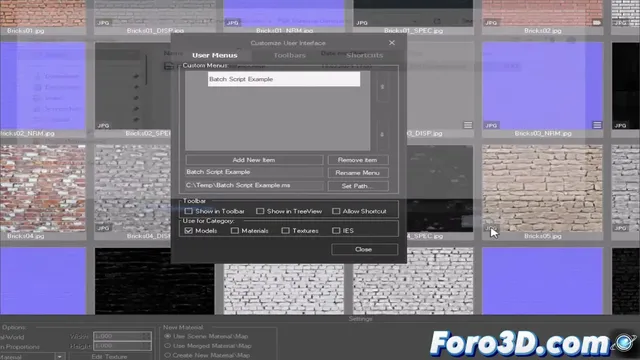Screen dimensions: 640x360
Task: Edit the menu name Batch Script Example field
Action: [x=254, y=172]
